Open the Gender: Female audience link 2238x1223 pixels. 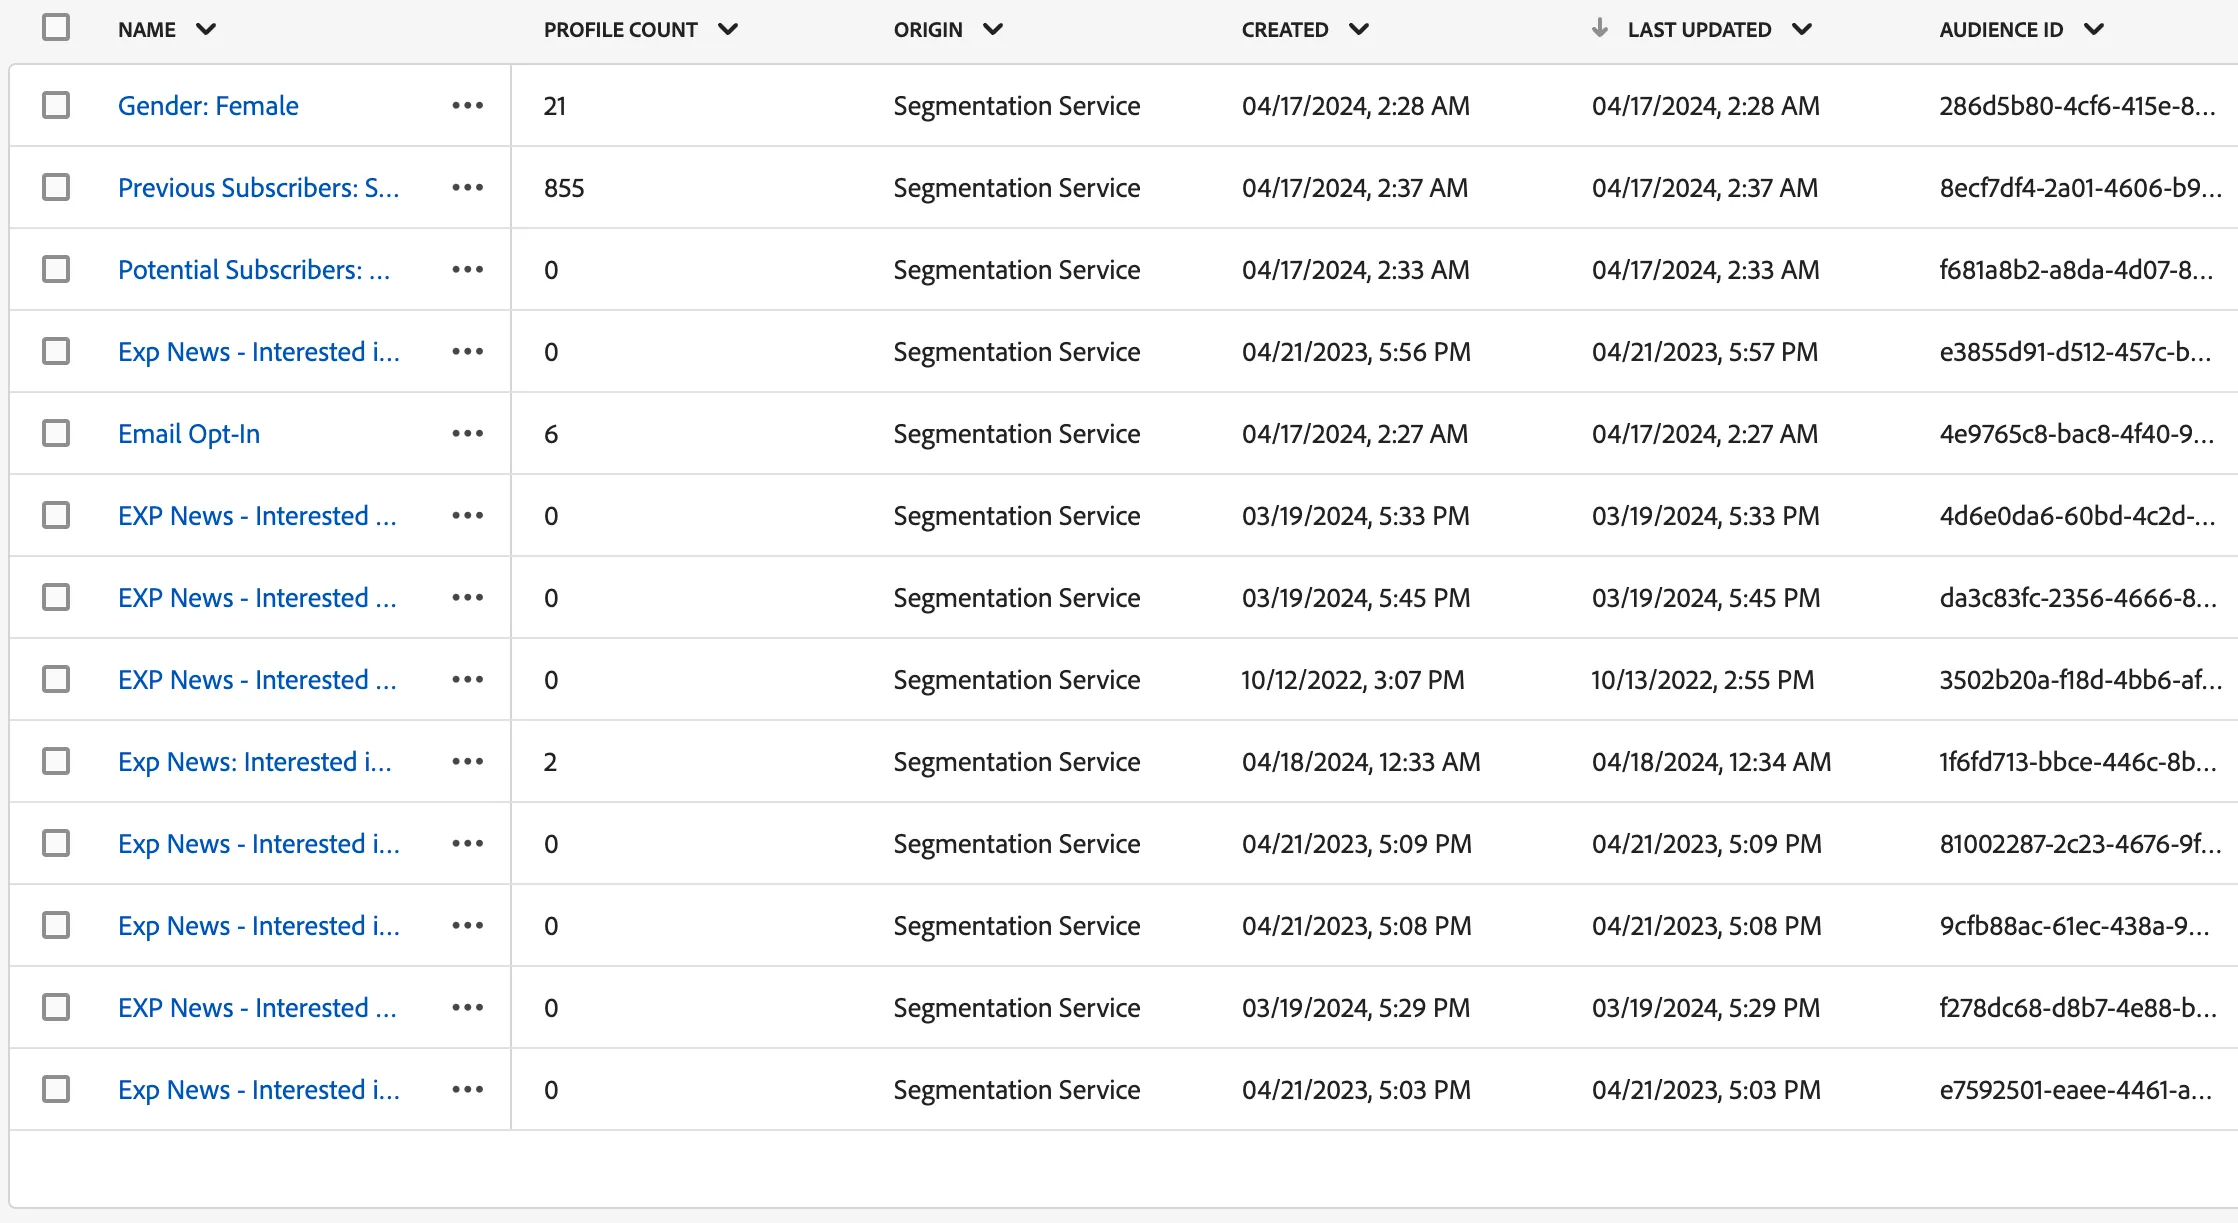click(x=208, y=105)
